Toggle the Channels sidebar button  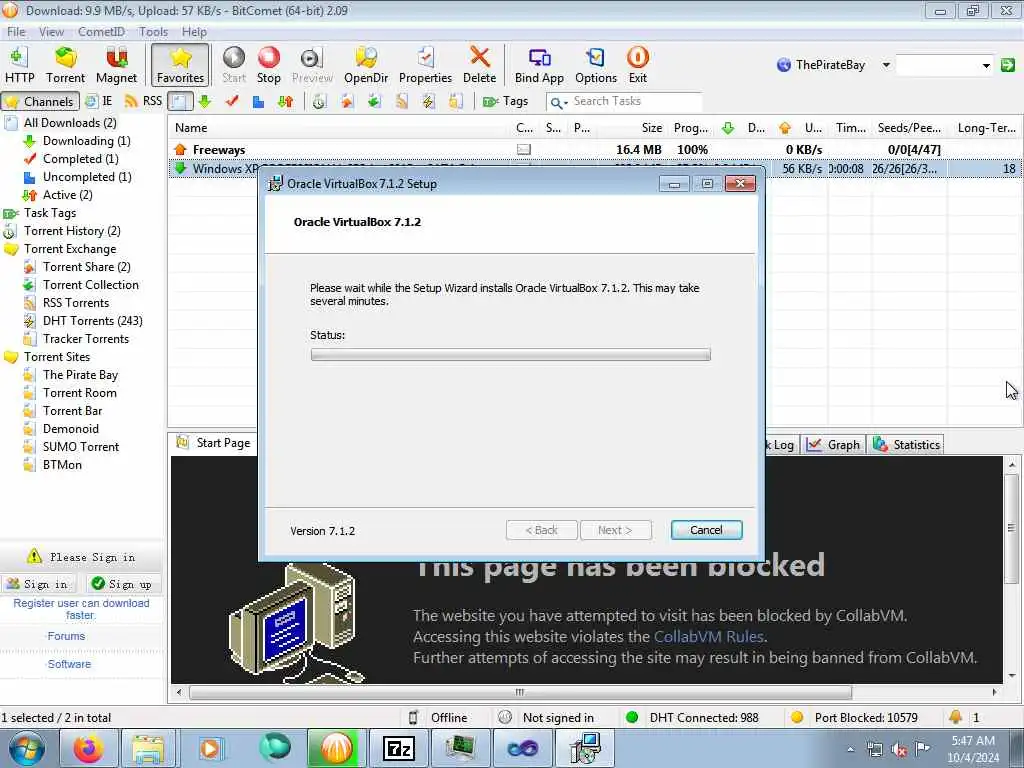point(40,101)
